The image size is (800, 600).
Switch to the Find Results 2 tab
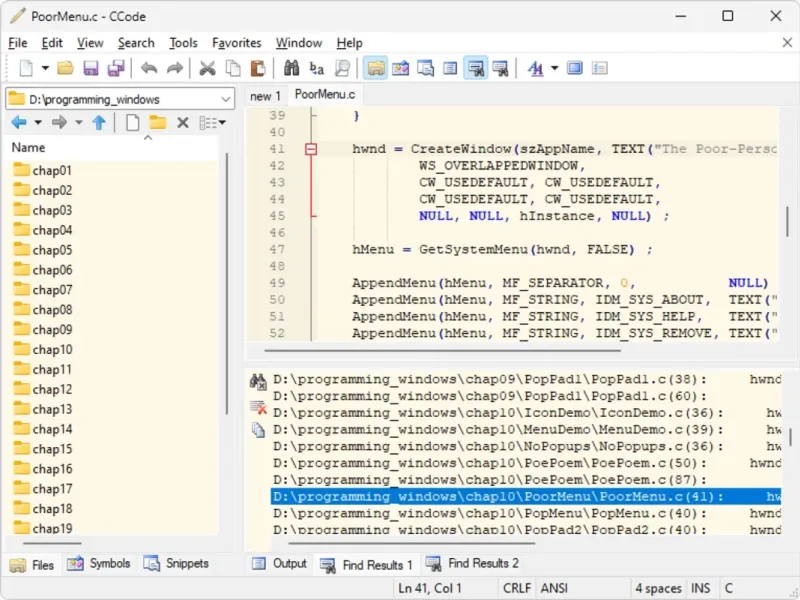click(472, 564)
